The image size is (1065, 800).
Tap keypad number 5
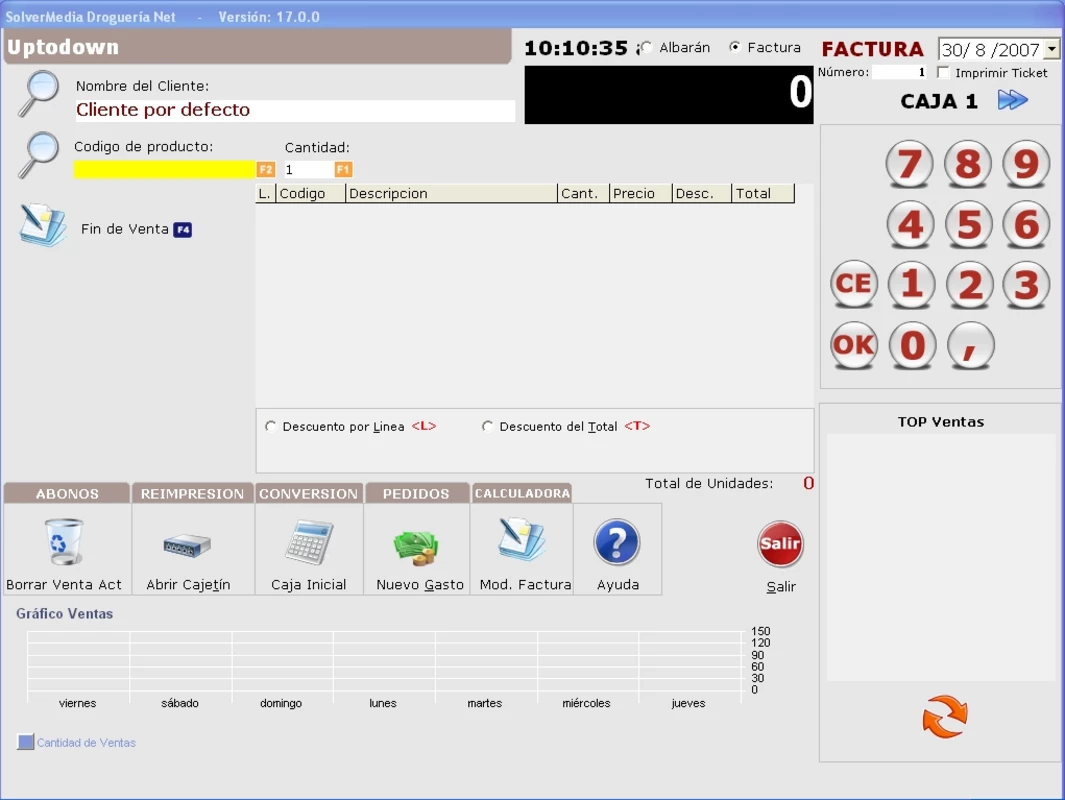tap(969, 224)
